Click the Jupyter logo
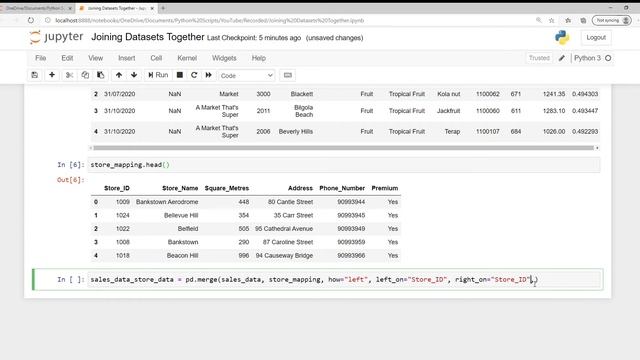 (56, 37)
